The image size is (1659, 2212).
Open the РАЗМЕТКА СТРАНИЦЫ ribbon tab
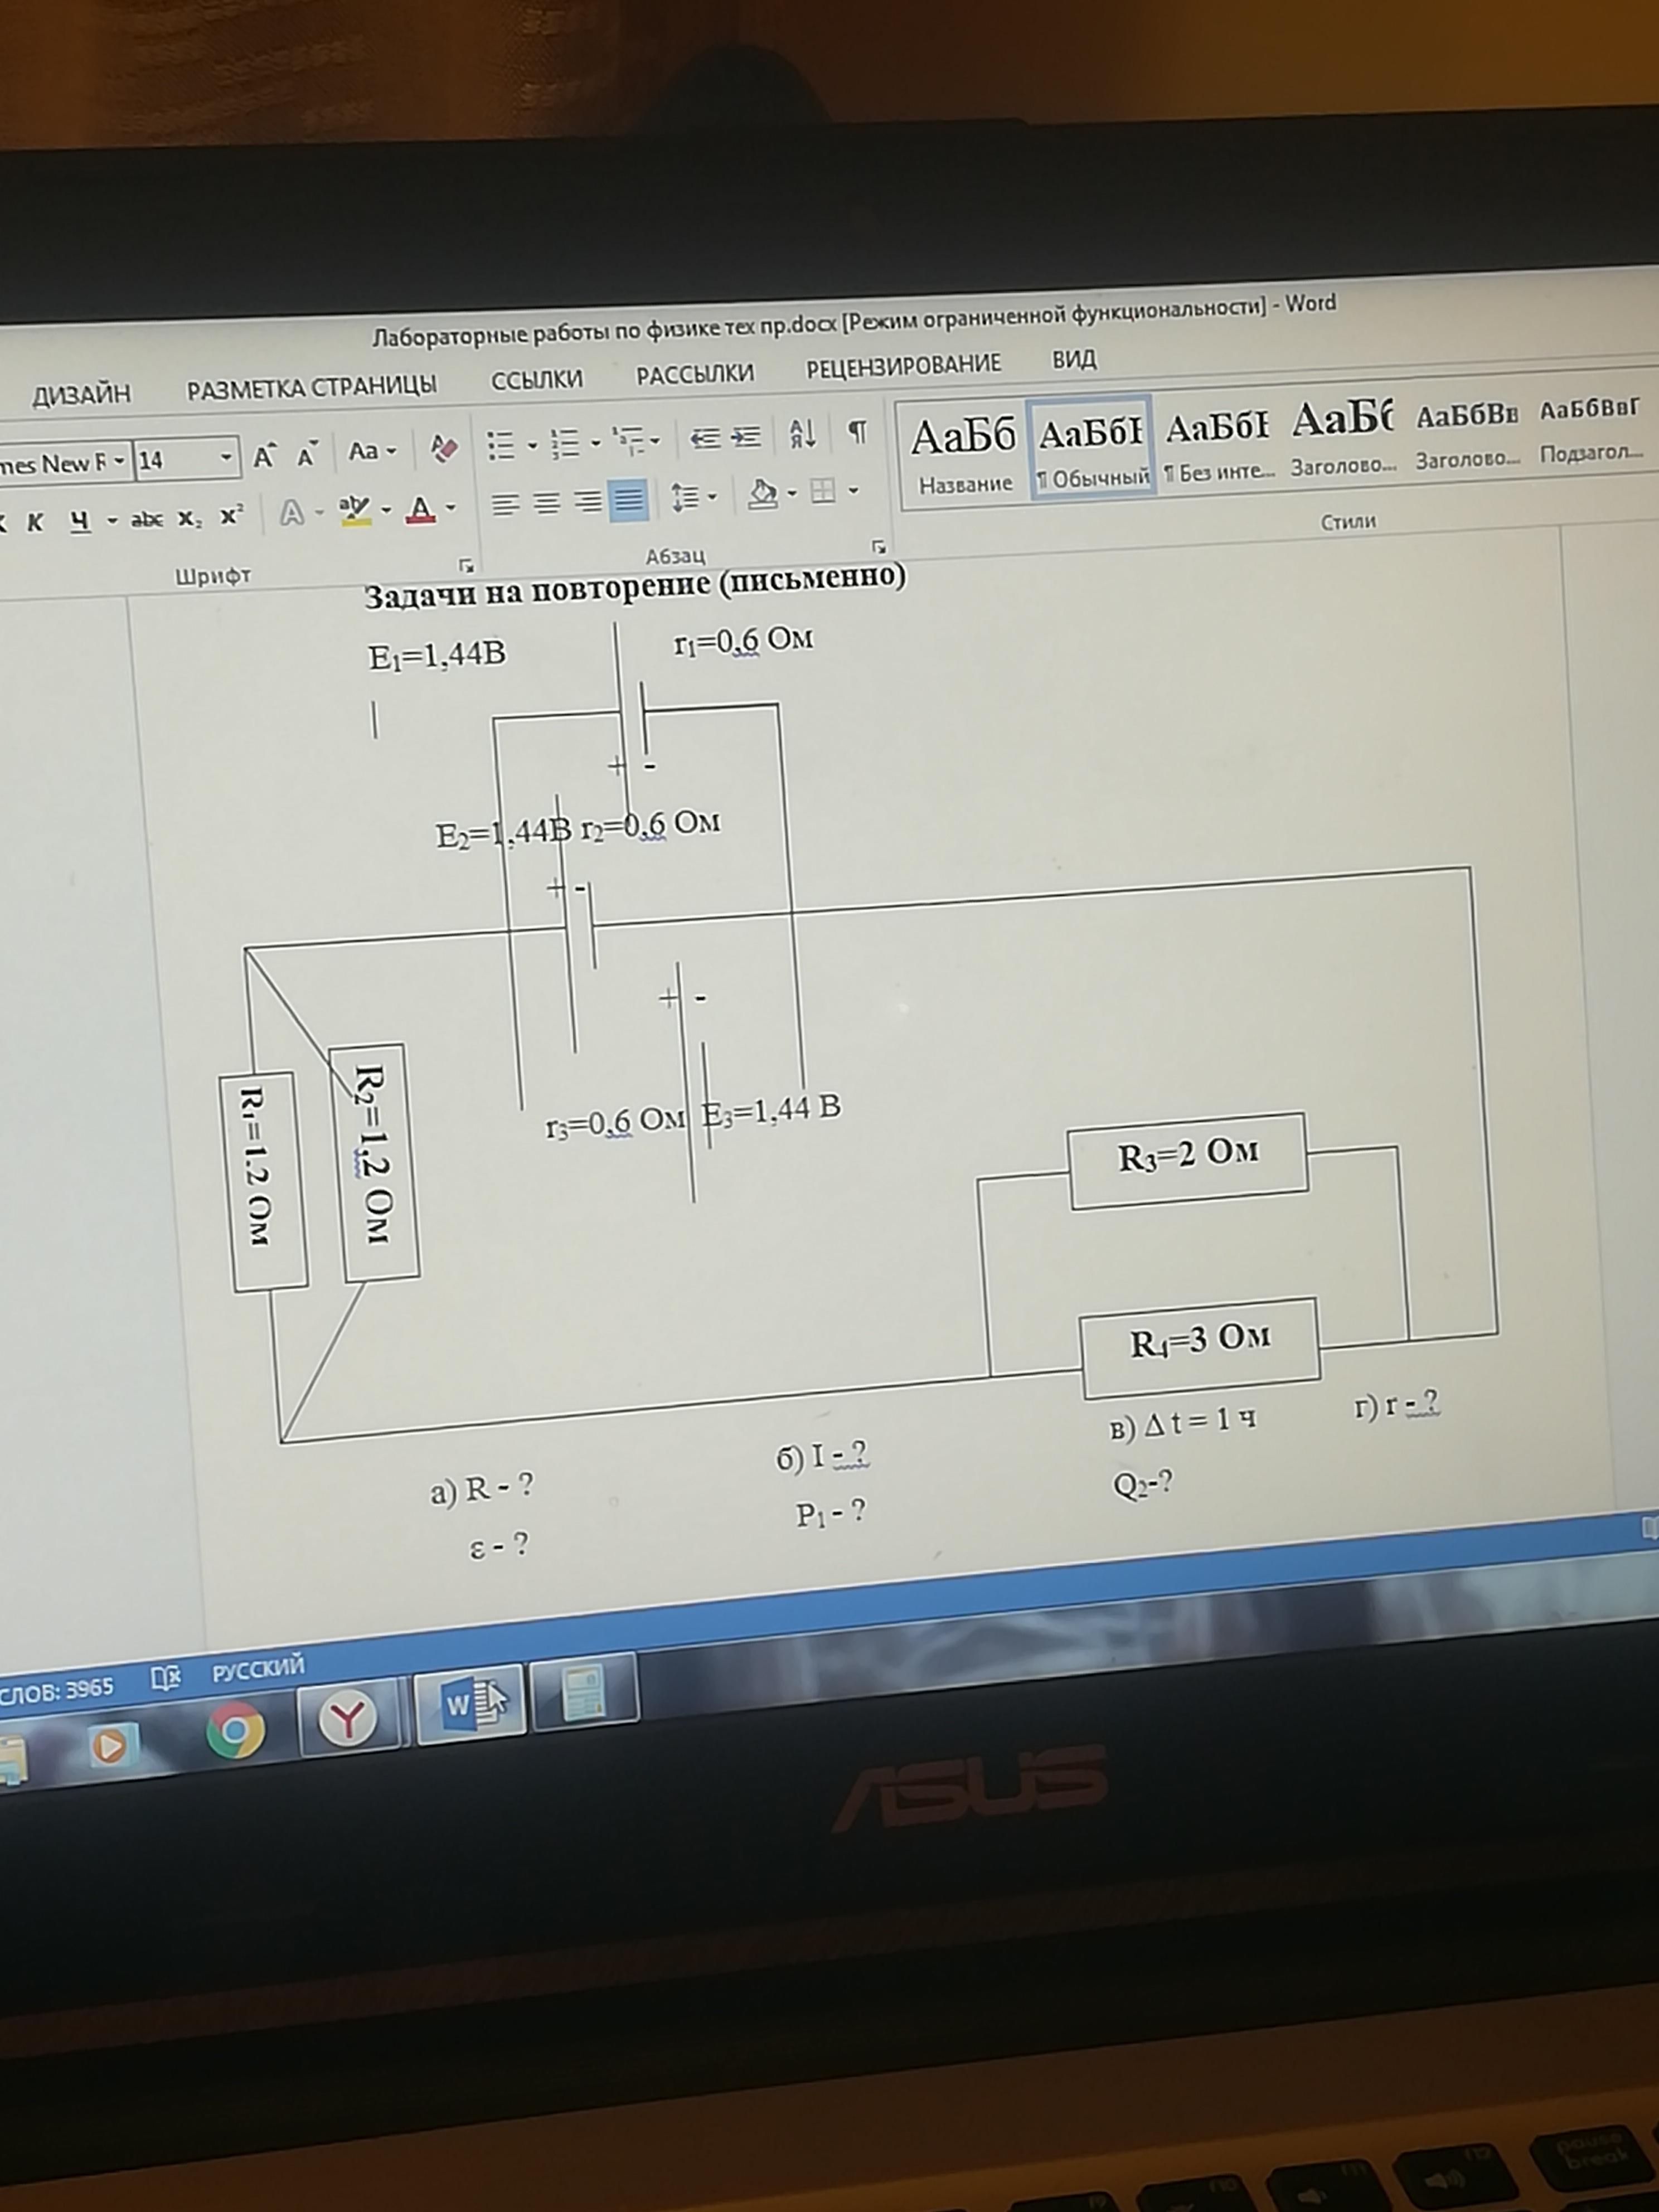click(x=312, y=387)
